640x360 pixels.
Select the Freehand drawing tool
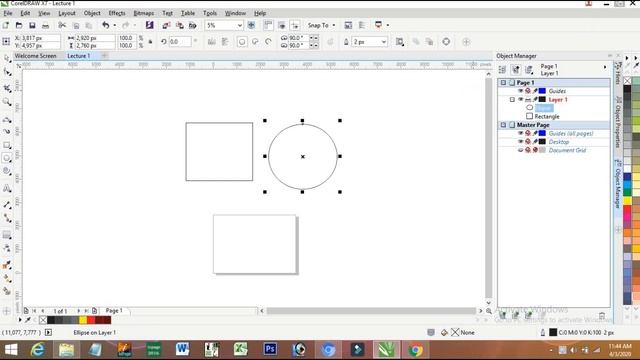7,120
